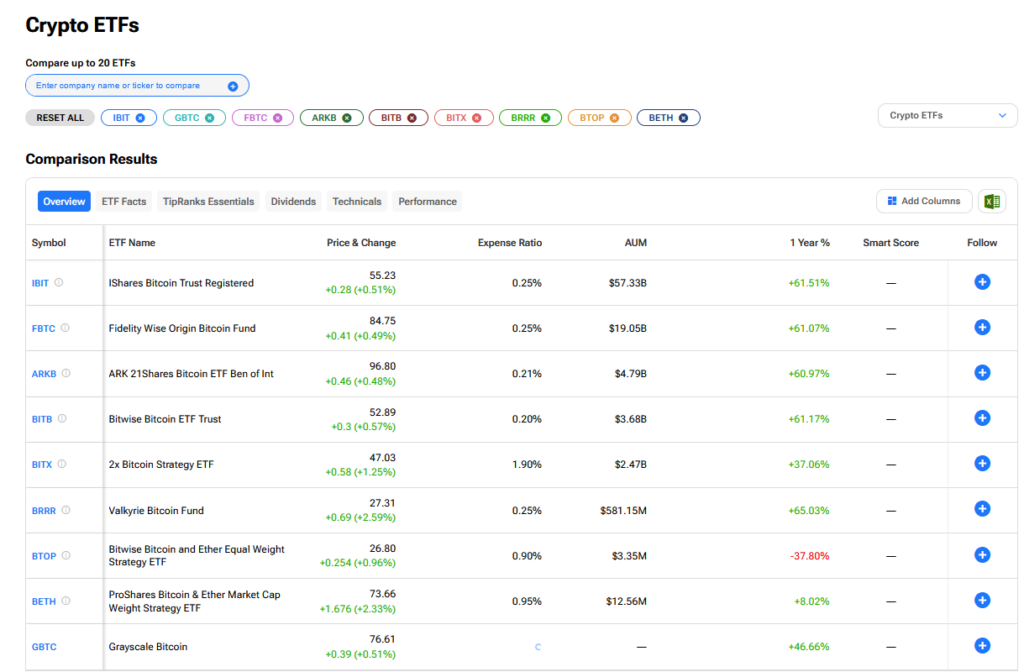1024x672 pixels.
Task: Show info icon next to BETH symbol
Action: click(x=66, y=601)
